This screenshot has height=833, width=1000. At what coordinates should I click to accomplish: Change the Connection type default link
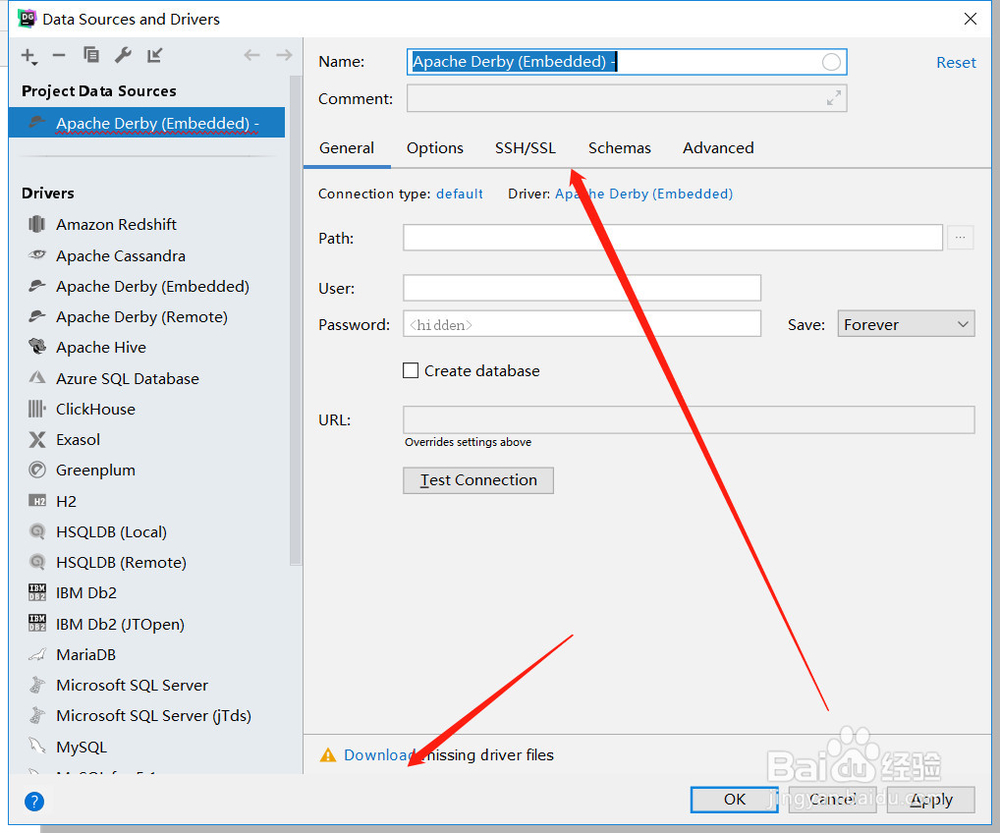click(x=459, y=194)
